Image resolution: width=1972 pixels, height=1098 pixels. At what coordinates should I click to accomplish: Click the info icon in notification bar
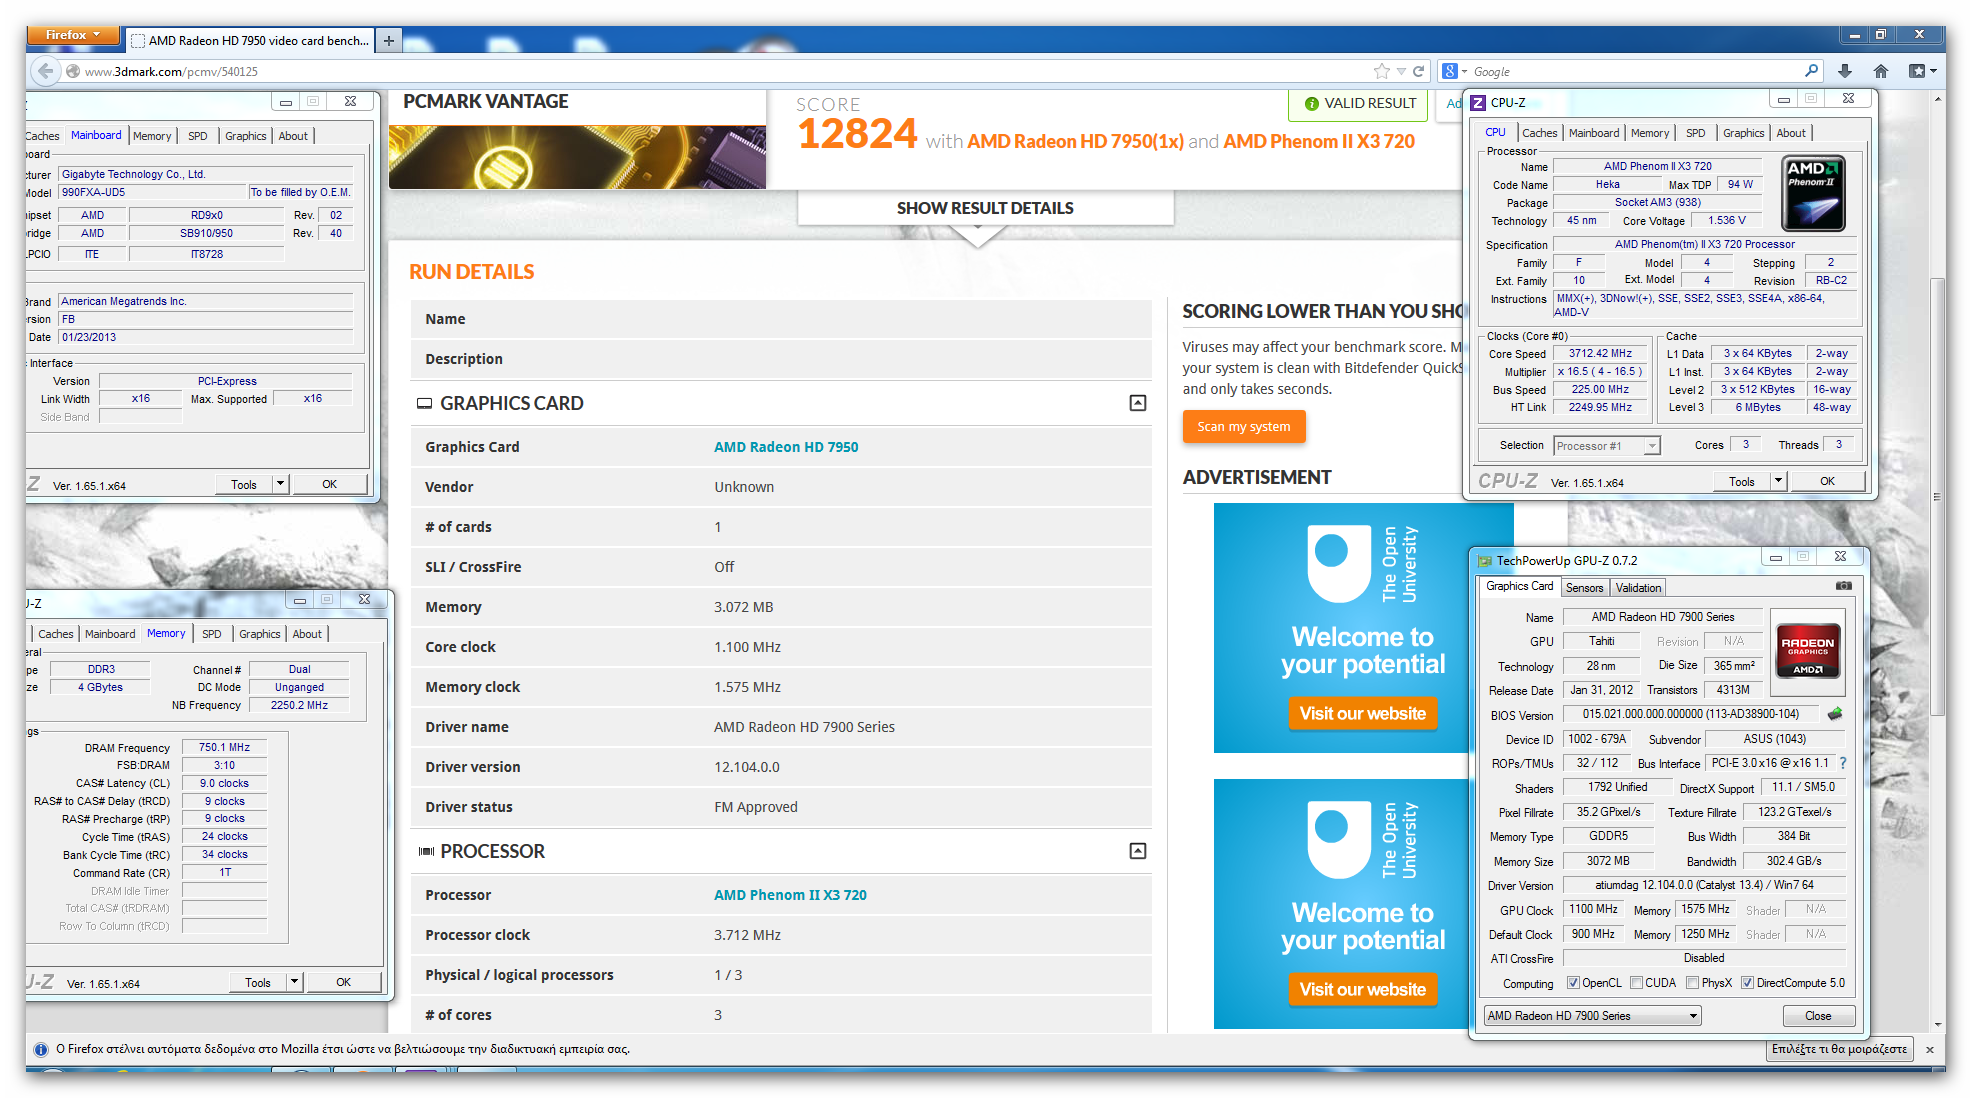[x=41, y=1049]
